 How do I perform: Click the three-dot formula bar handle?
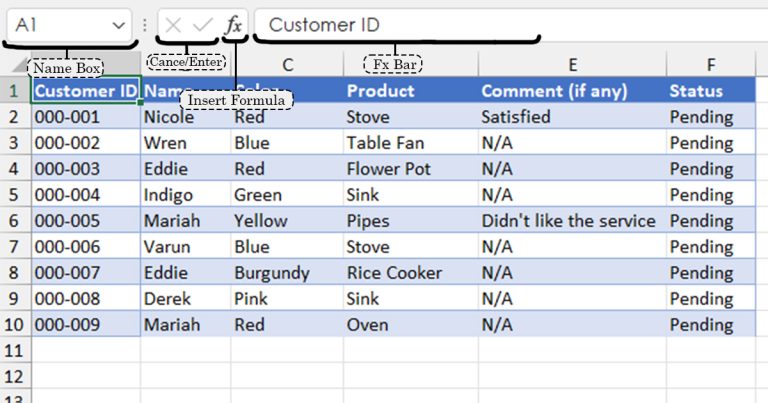point(146,25)
